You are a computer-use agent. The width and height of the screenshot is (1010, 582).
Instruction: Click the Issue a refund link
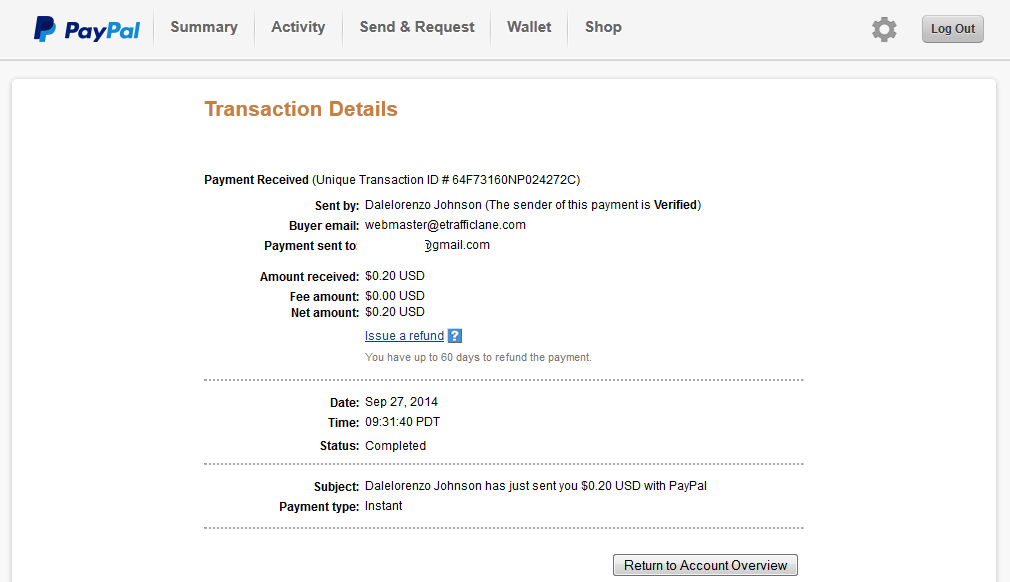405,335
